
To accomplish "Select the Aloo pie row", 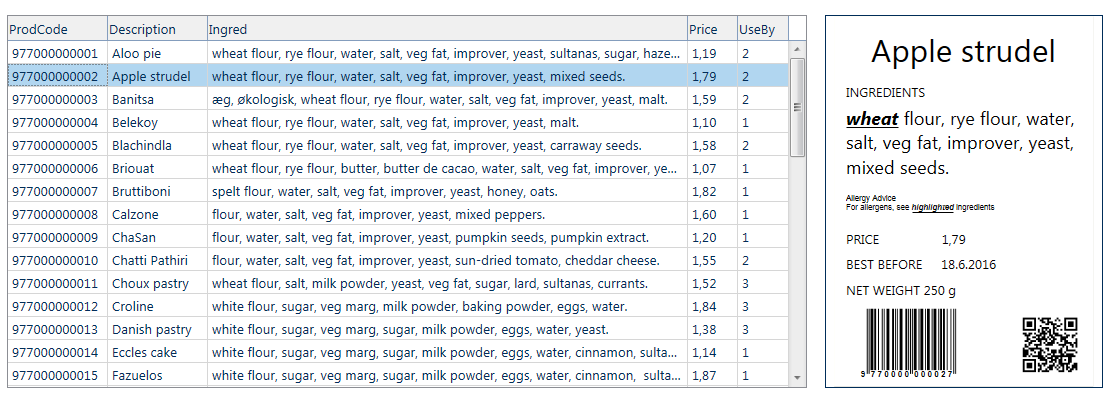I will click(137, 53).
